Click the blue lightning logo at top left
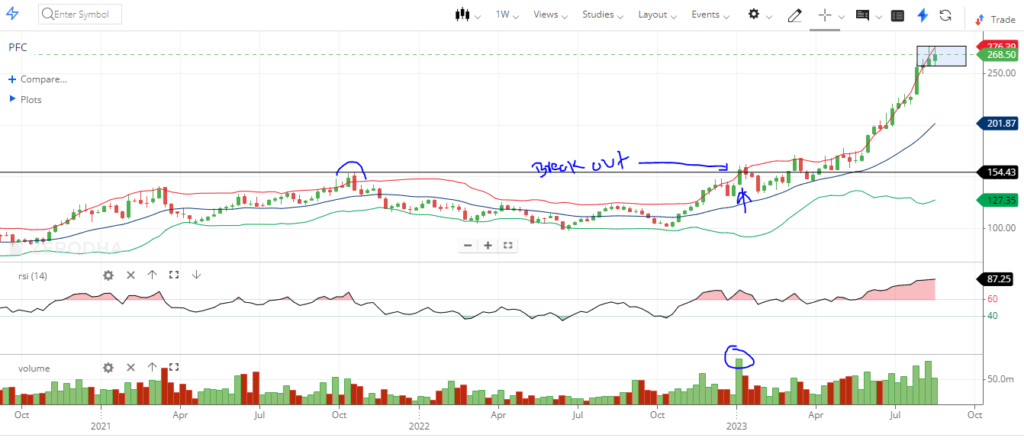 pyautogui.click(x=12, y=14)
